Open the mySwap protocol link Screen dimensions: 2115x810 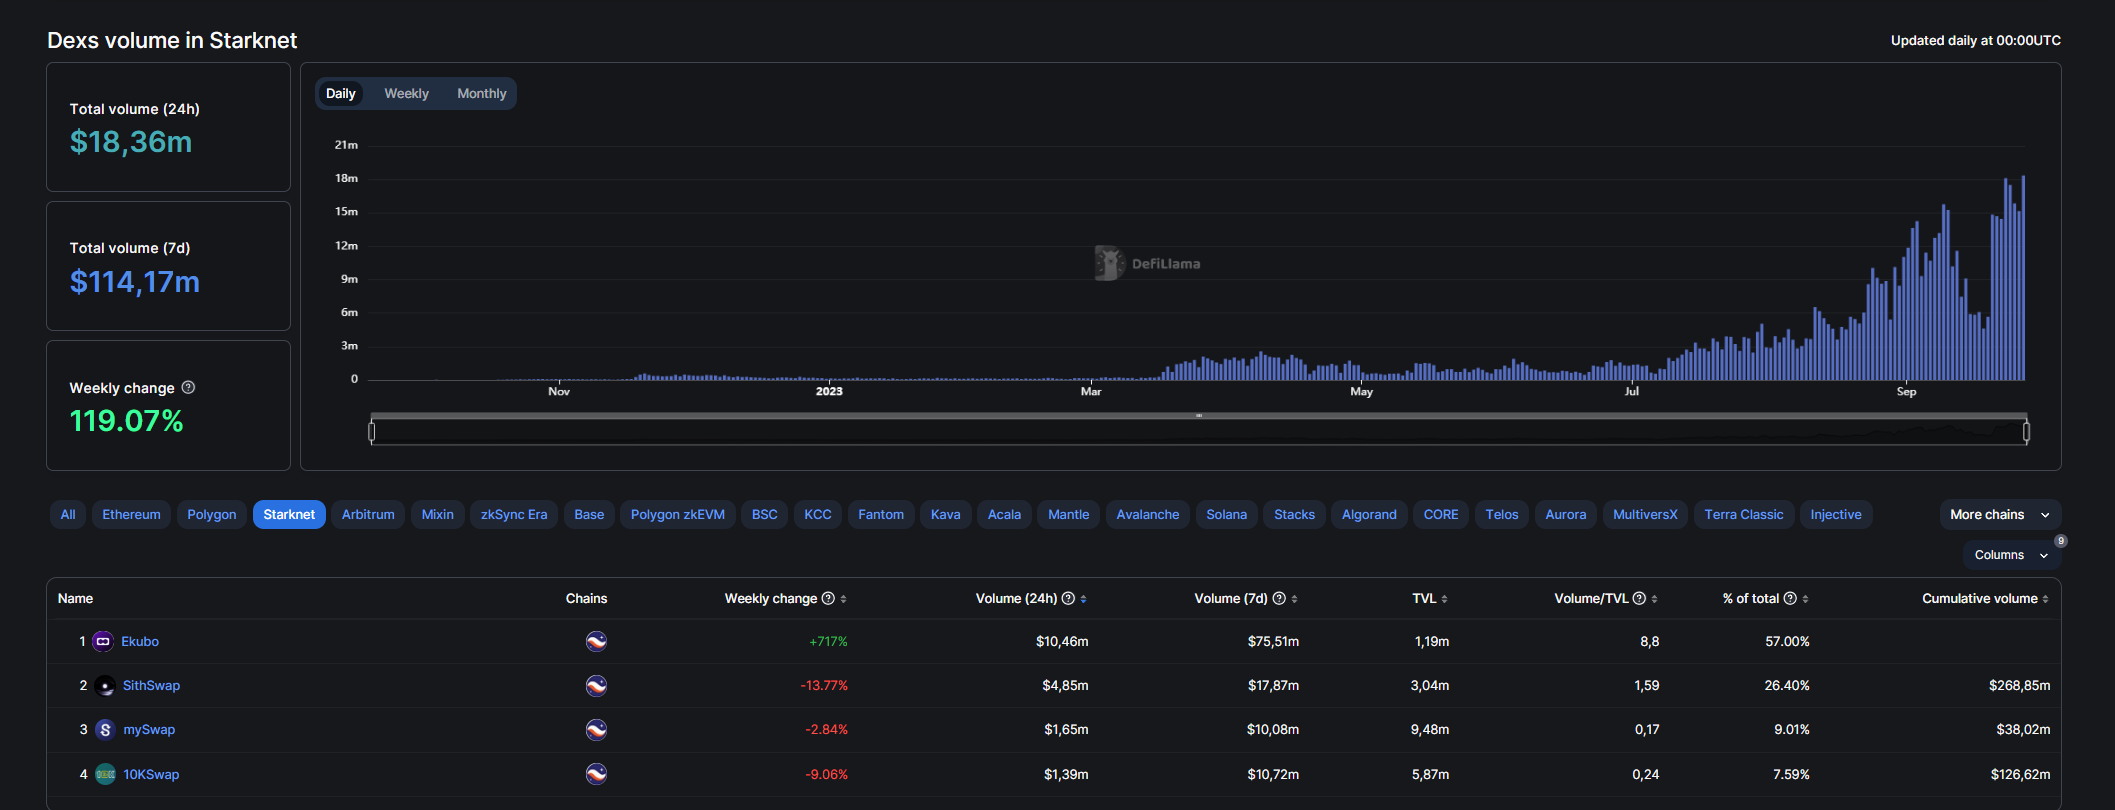click(x=149, y=730)
